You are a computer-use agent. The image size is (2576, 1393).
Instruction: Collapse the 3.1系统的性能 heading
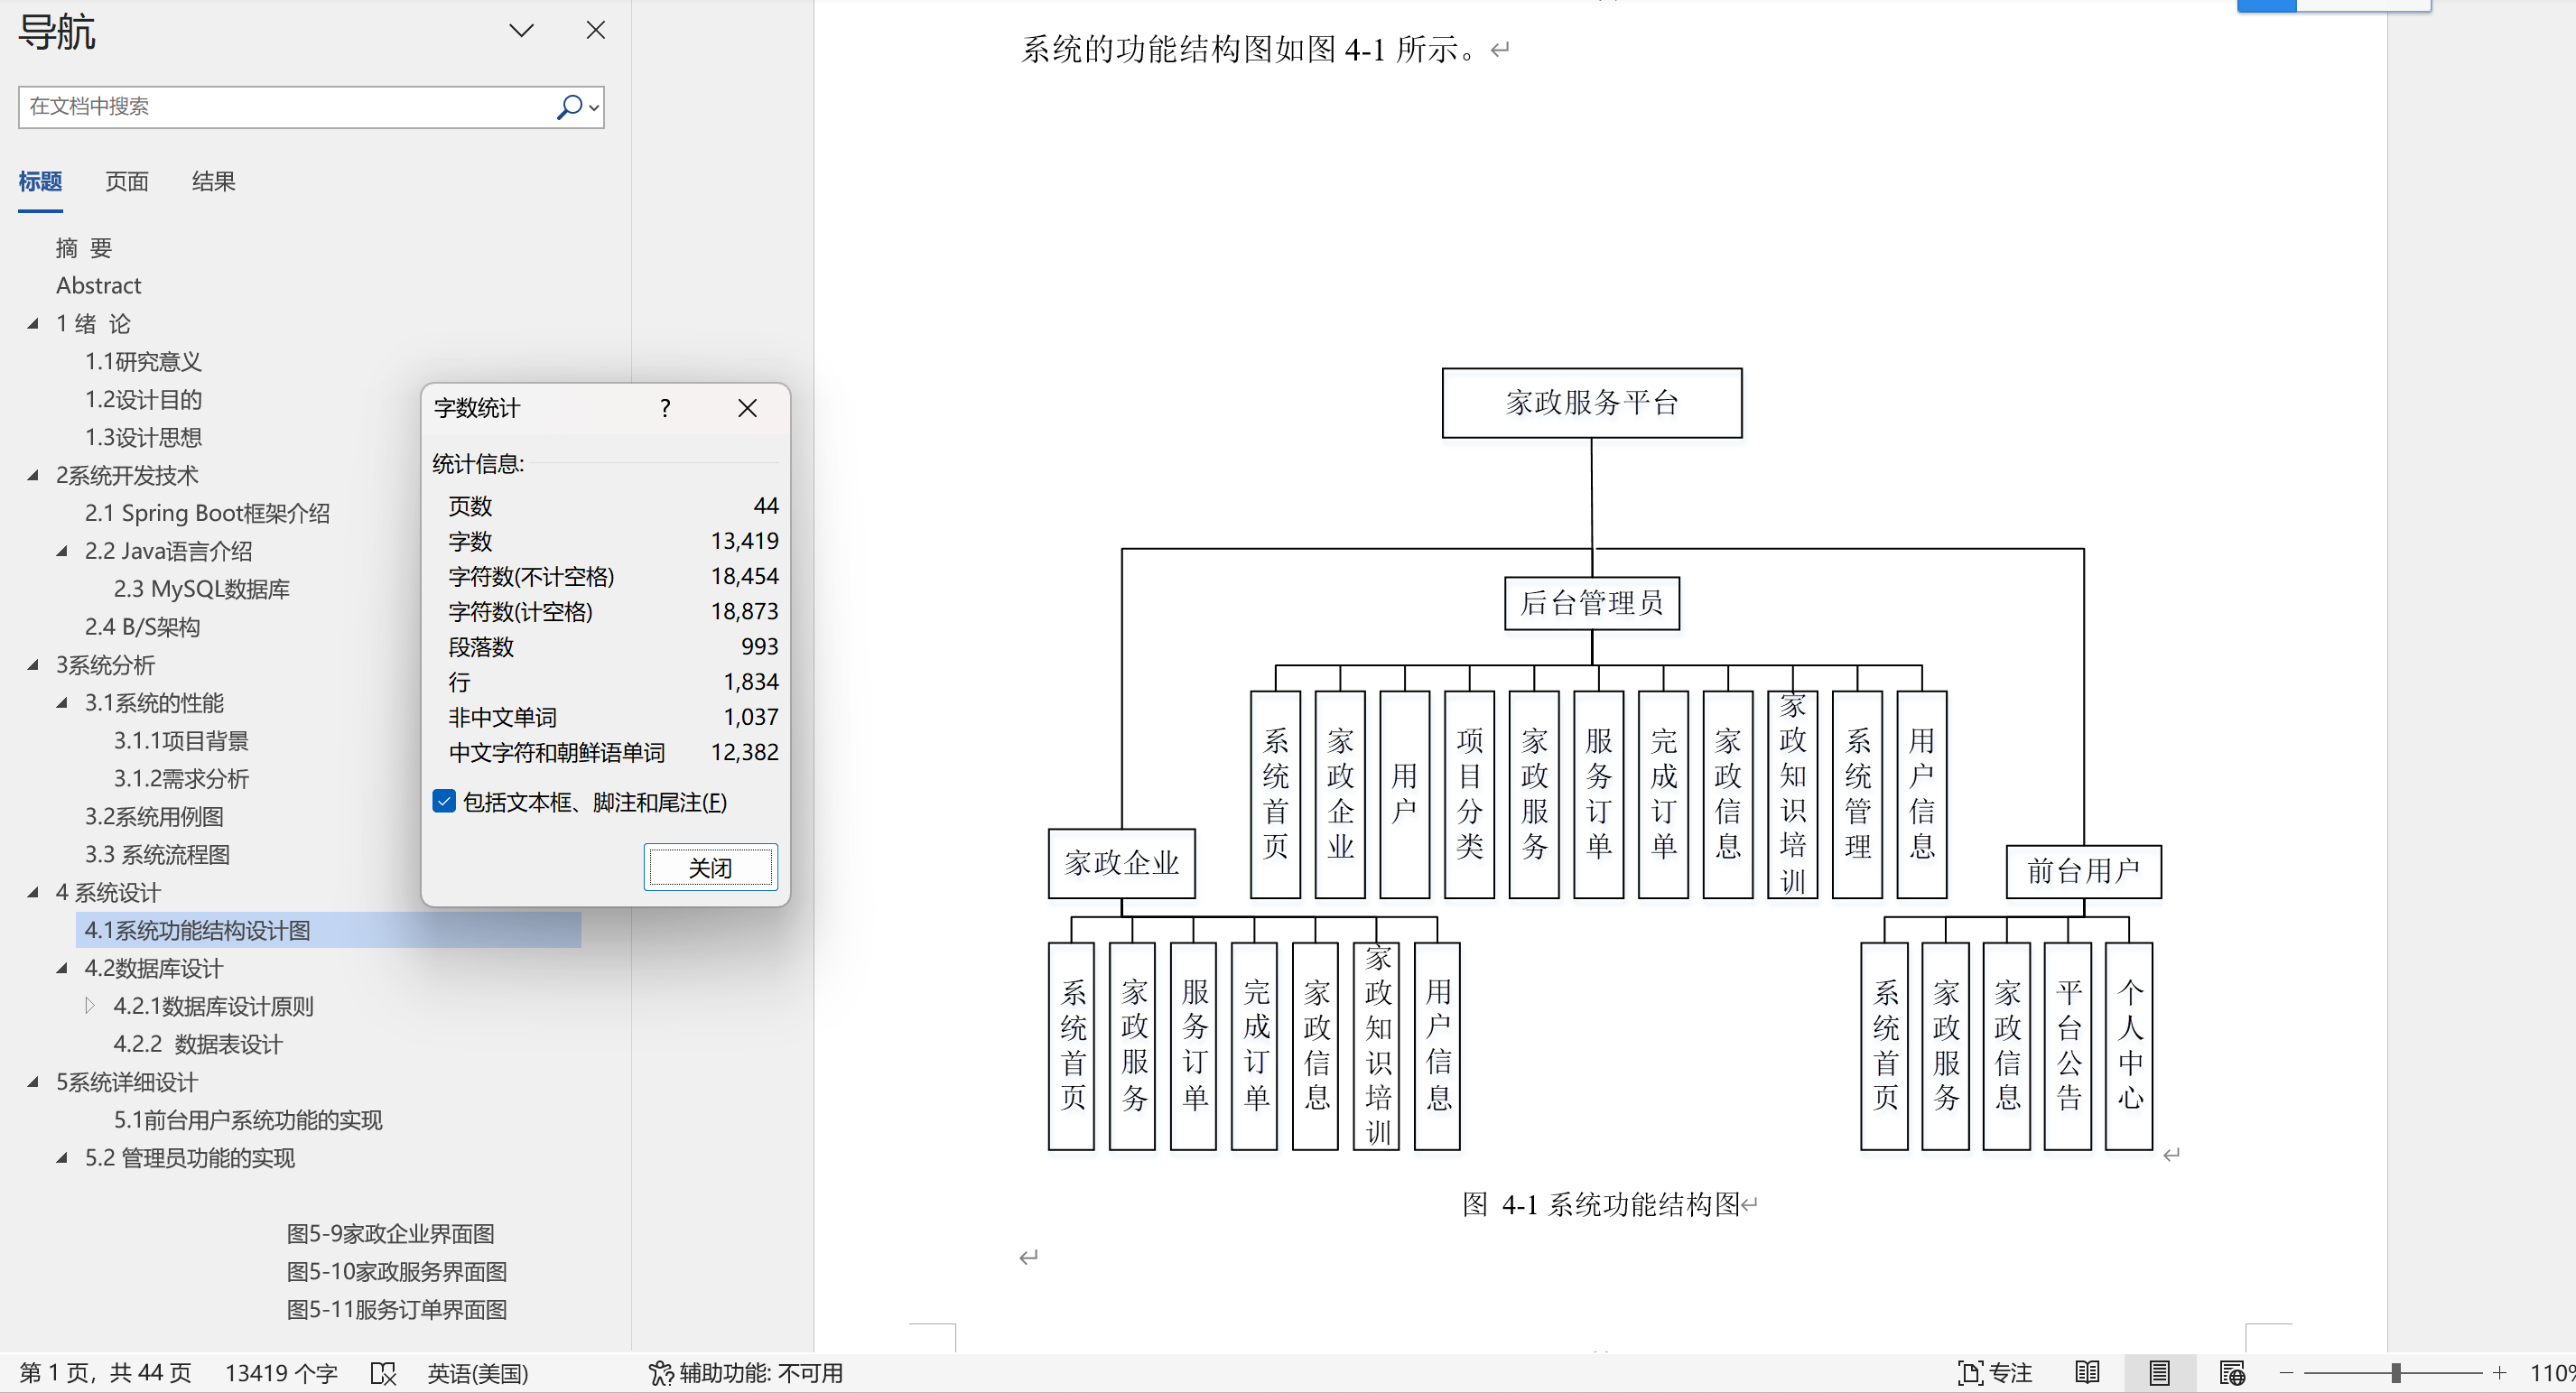(x=62, y=703)
